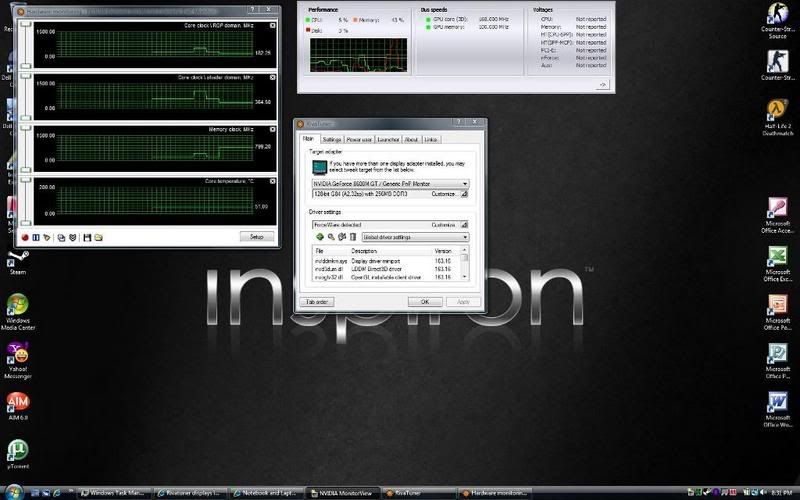Open Yahoo! Messenger desktop icon
800x500 pixels.
pos(18,361)
